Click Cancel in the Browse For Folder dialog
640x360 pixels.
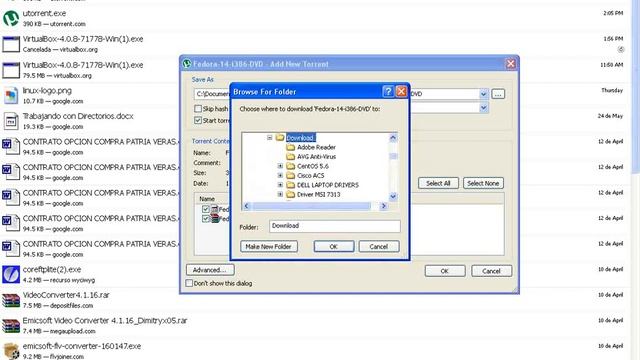coord(379,247)
